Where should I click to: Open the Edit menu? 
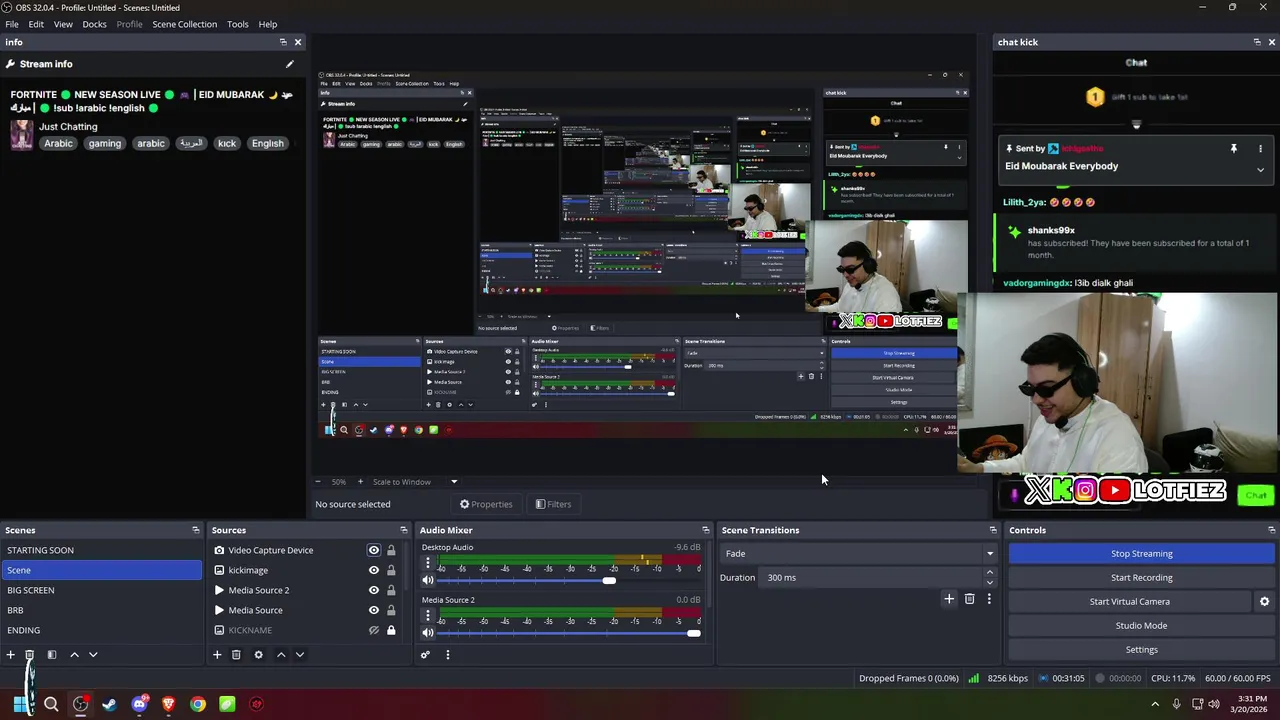point(36,24)
